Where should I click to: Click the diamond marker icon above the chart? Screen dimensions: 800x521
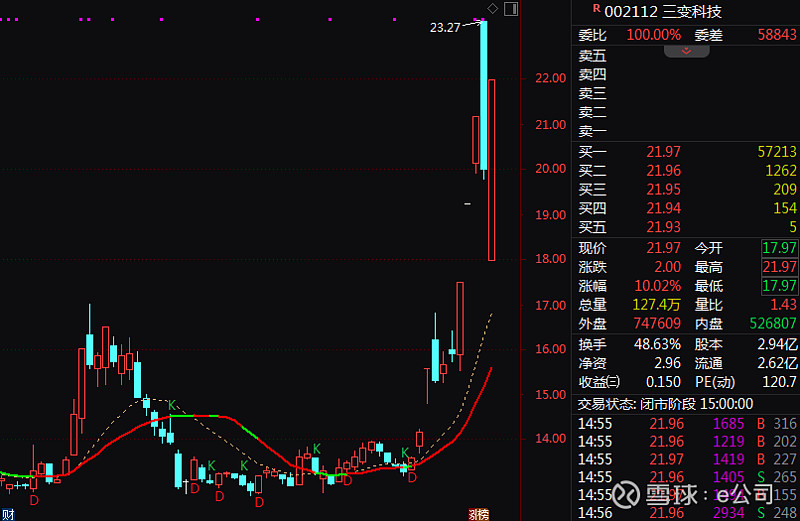pyautogui.click(x=492, y=9)
